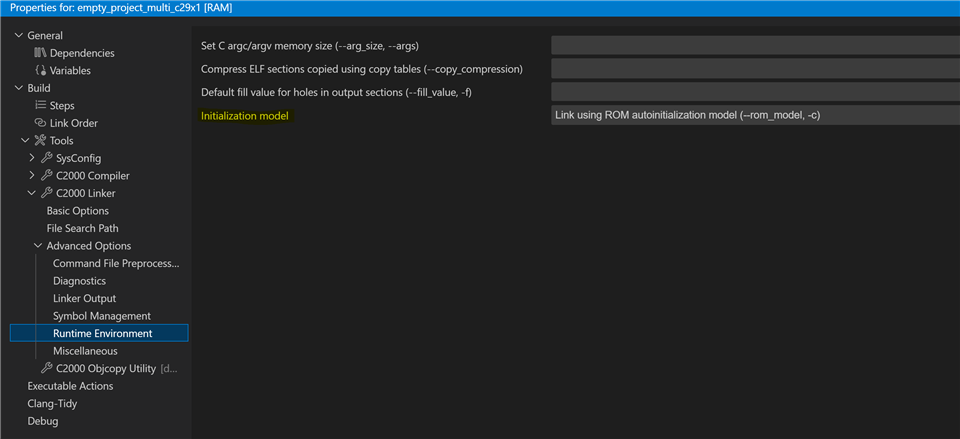Click the C2000 Compiler wrench icon
The width and height of the screenshot is (960, 439).
[47, 176]
